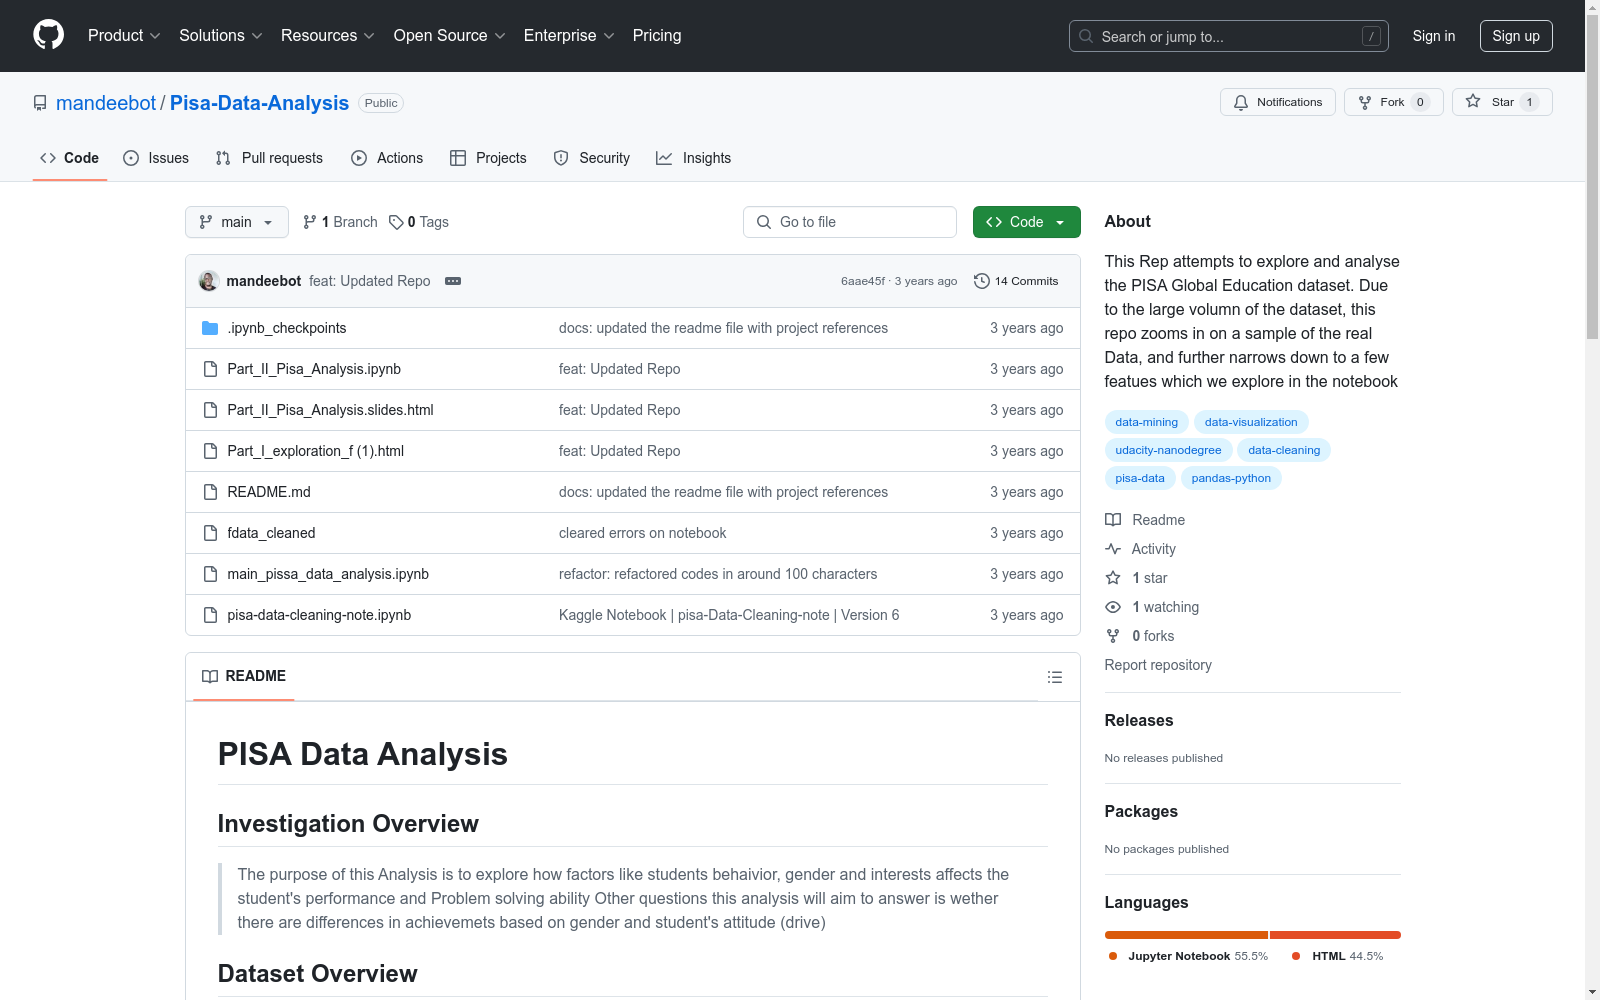This screenshot has width=1600, height=1000.
Task: Click the Sign in link
Action: 1434,36
